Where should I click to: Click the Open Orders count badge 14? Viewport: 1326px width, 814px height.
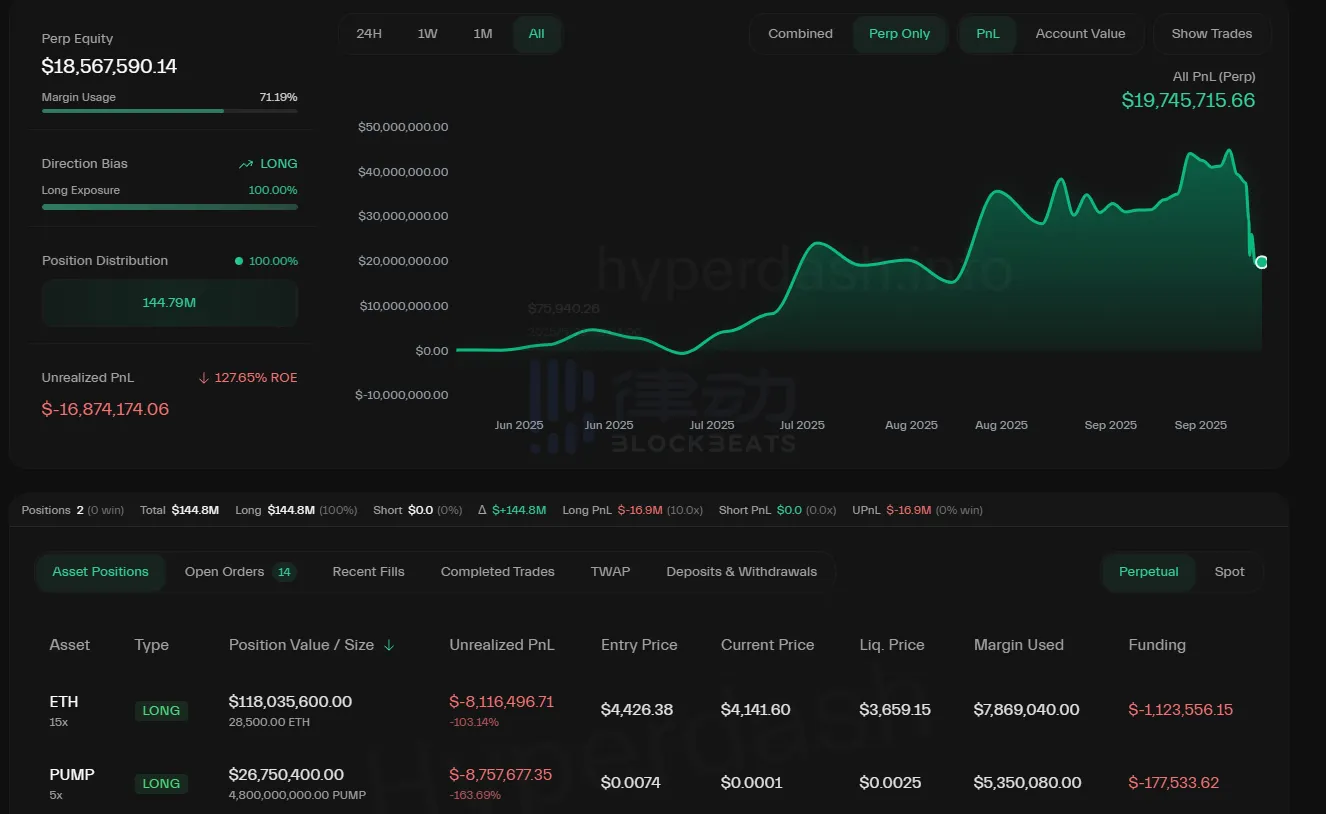click(x=284, y=572)
